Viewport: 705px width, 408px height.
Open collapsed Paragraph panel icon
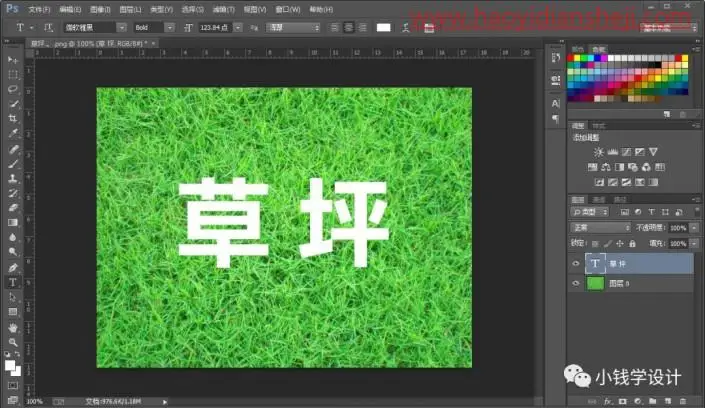[x=556, y=119]
